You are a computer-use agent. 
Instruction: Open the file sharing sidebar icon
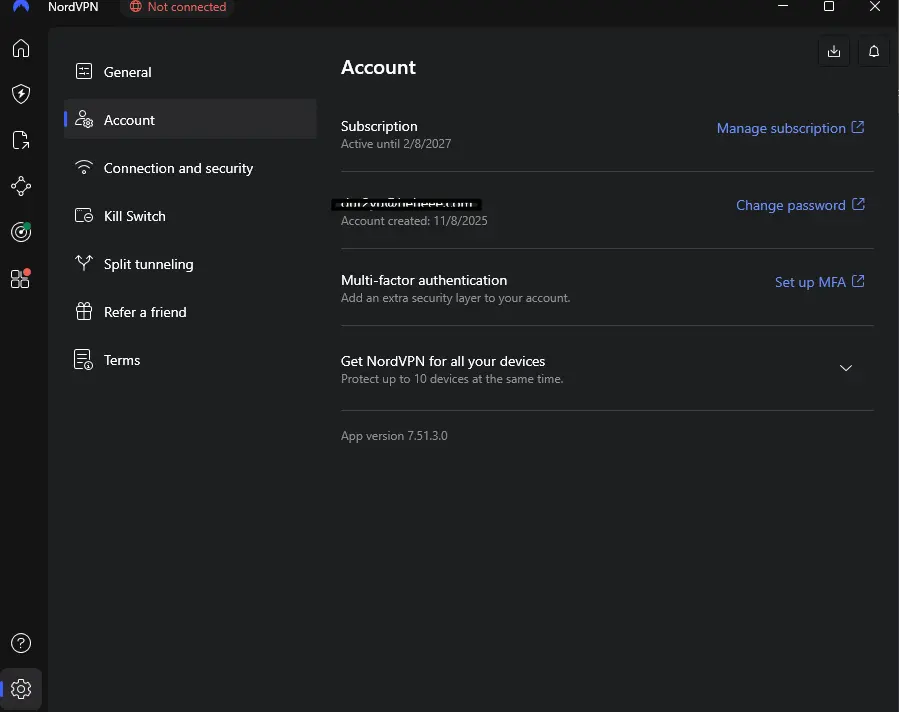(x=21, y=140)
